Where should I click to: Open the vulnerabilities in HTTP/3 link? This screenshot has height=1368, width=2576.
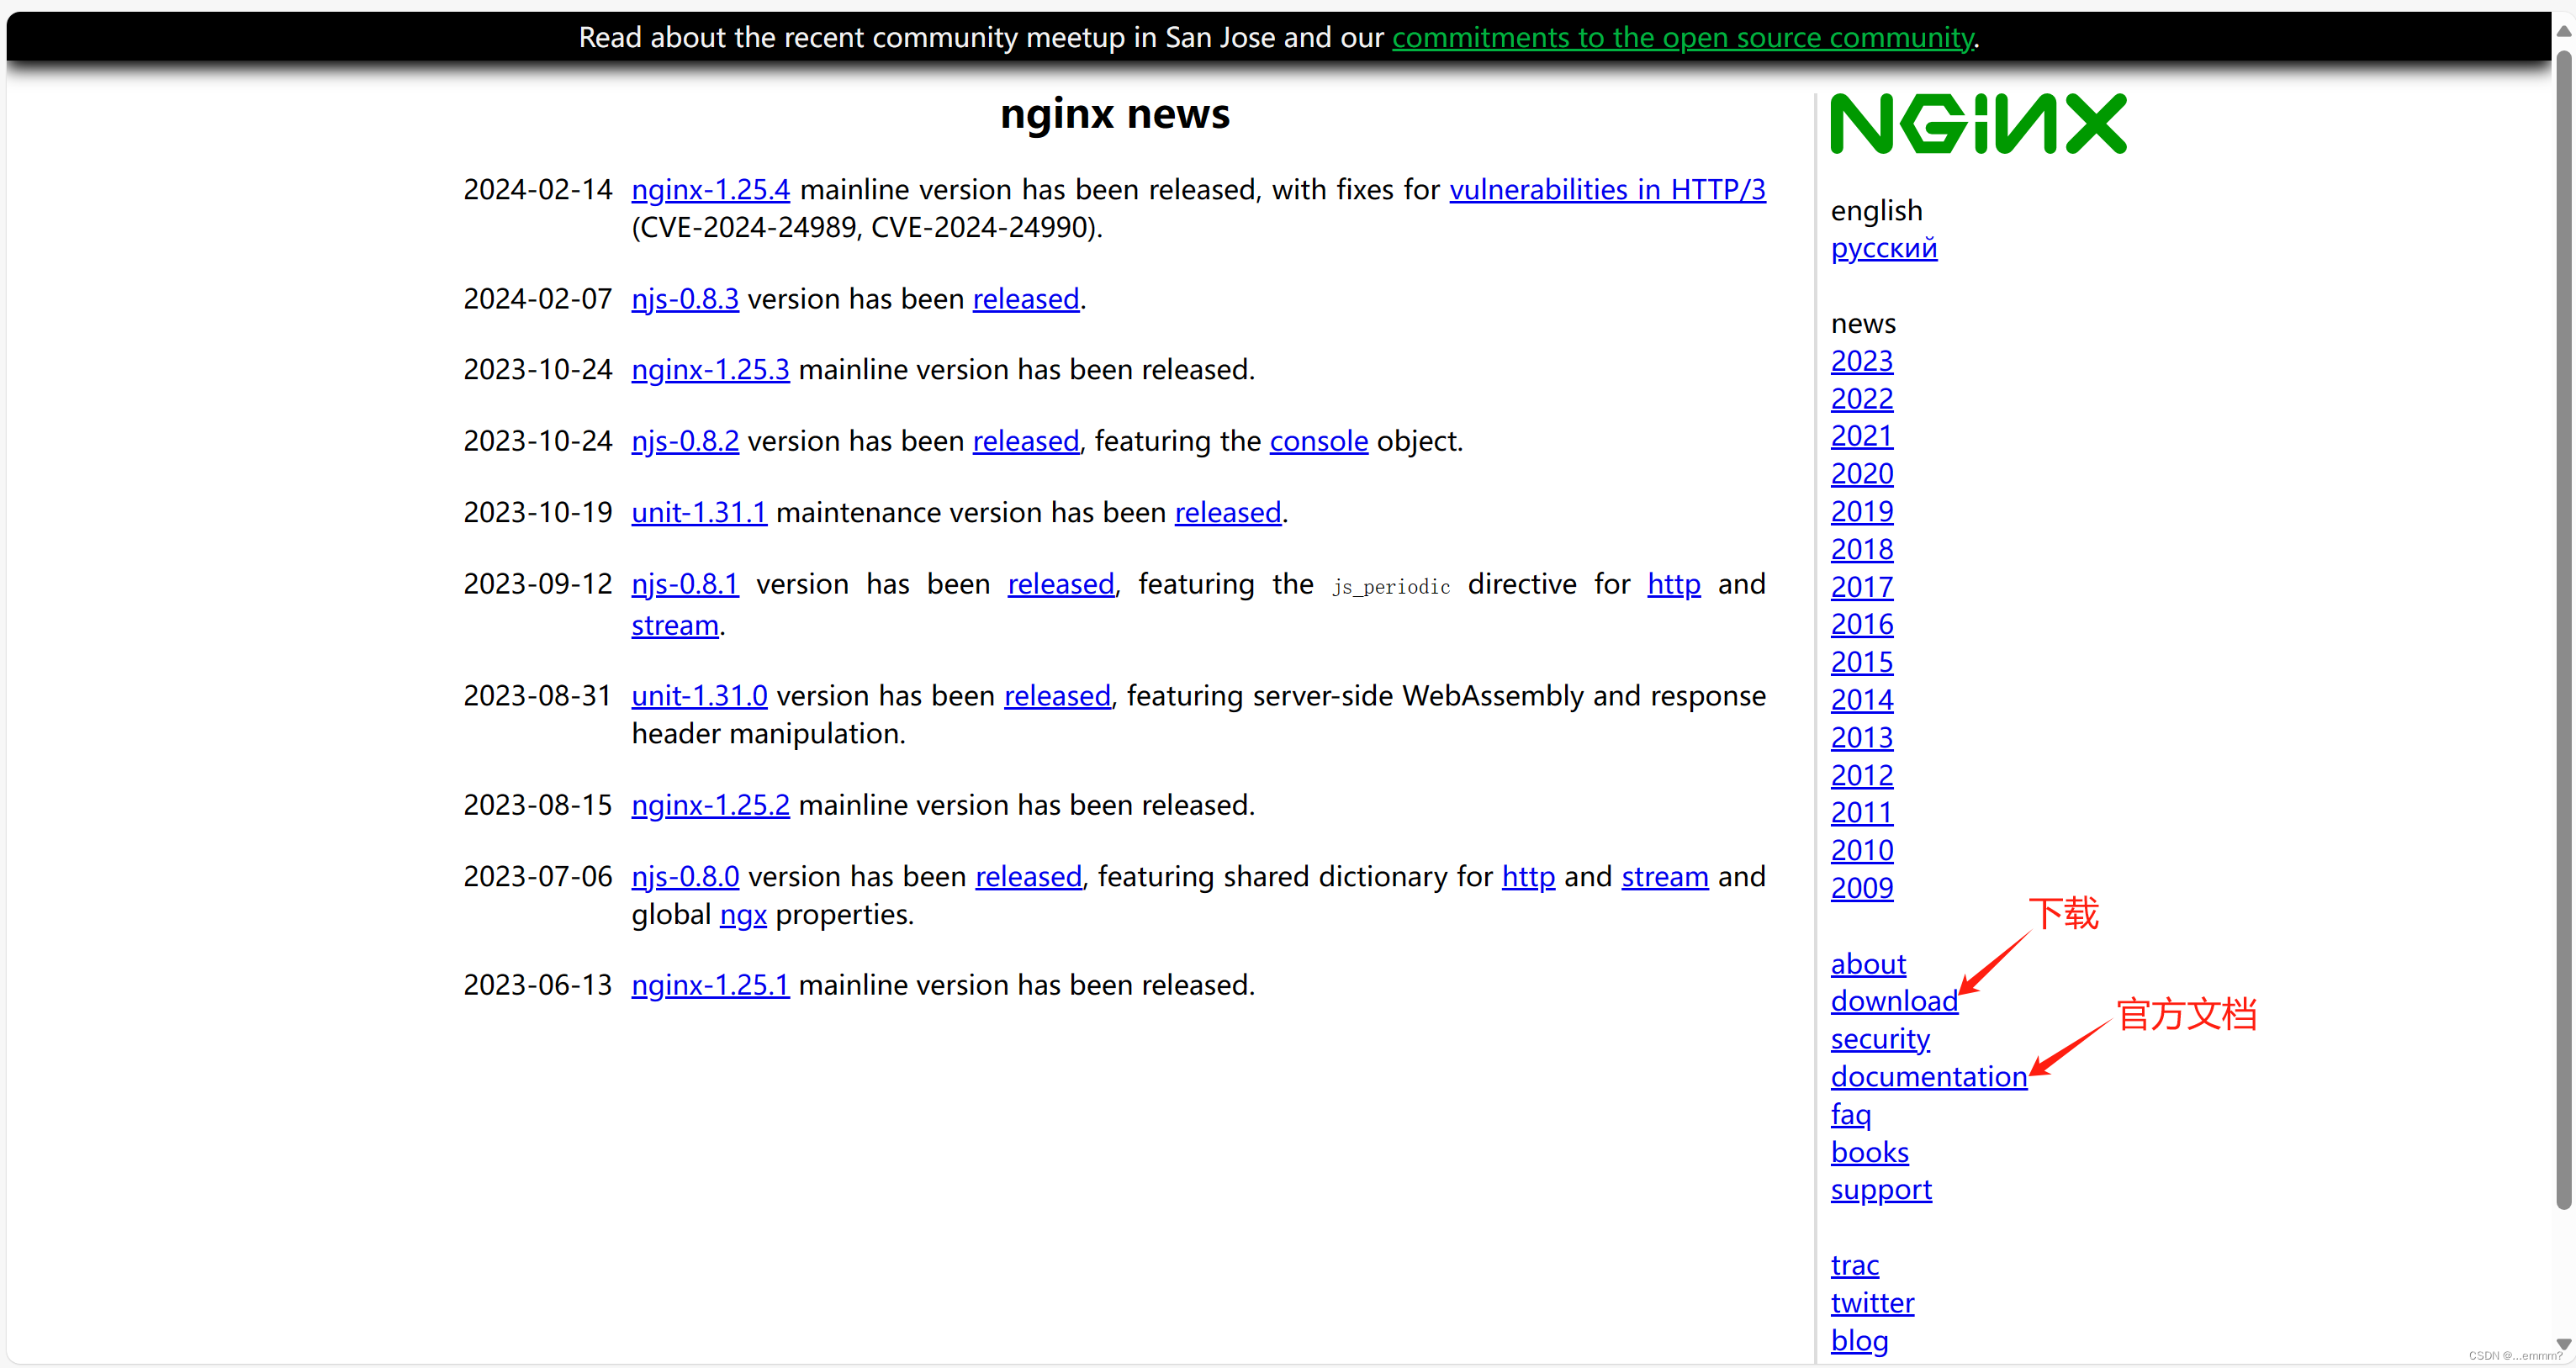(x=1607, y=189)
